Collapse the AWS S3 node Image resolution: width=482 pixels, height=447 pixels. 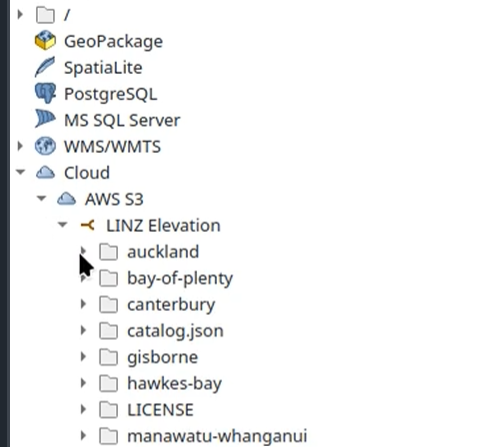click(41, 199)
